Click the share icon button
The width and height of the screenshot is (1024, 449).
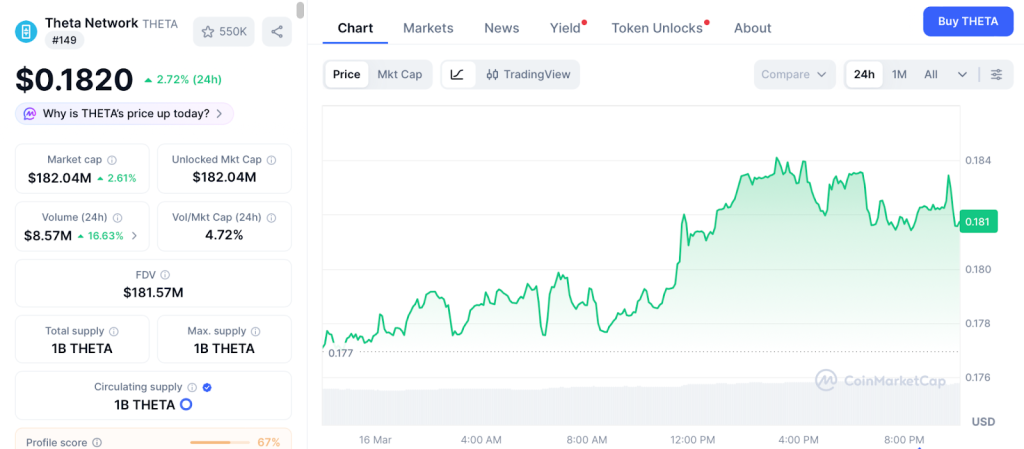[277, 31]
